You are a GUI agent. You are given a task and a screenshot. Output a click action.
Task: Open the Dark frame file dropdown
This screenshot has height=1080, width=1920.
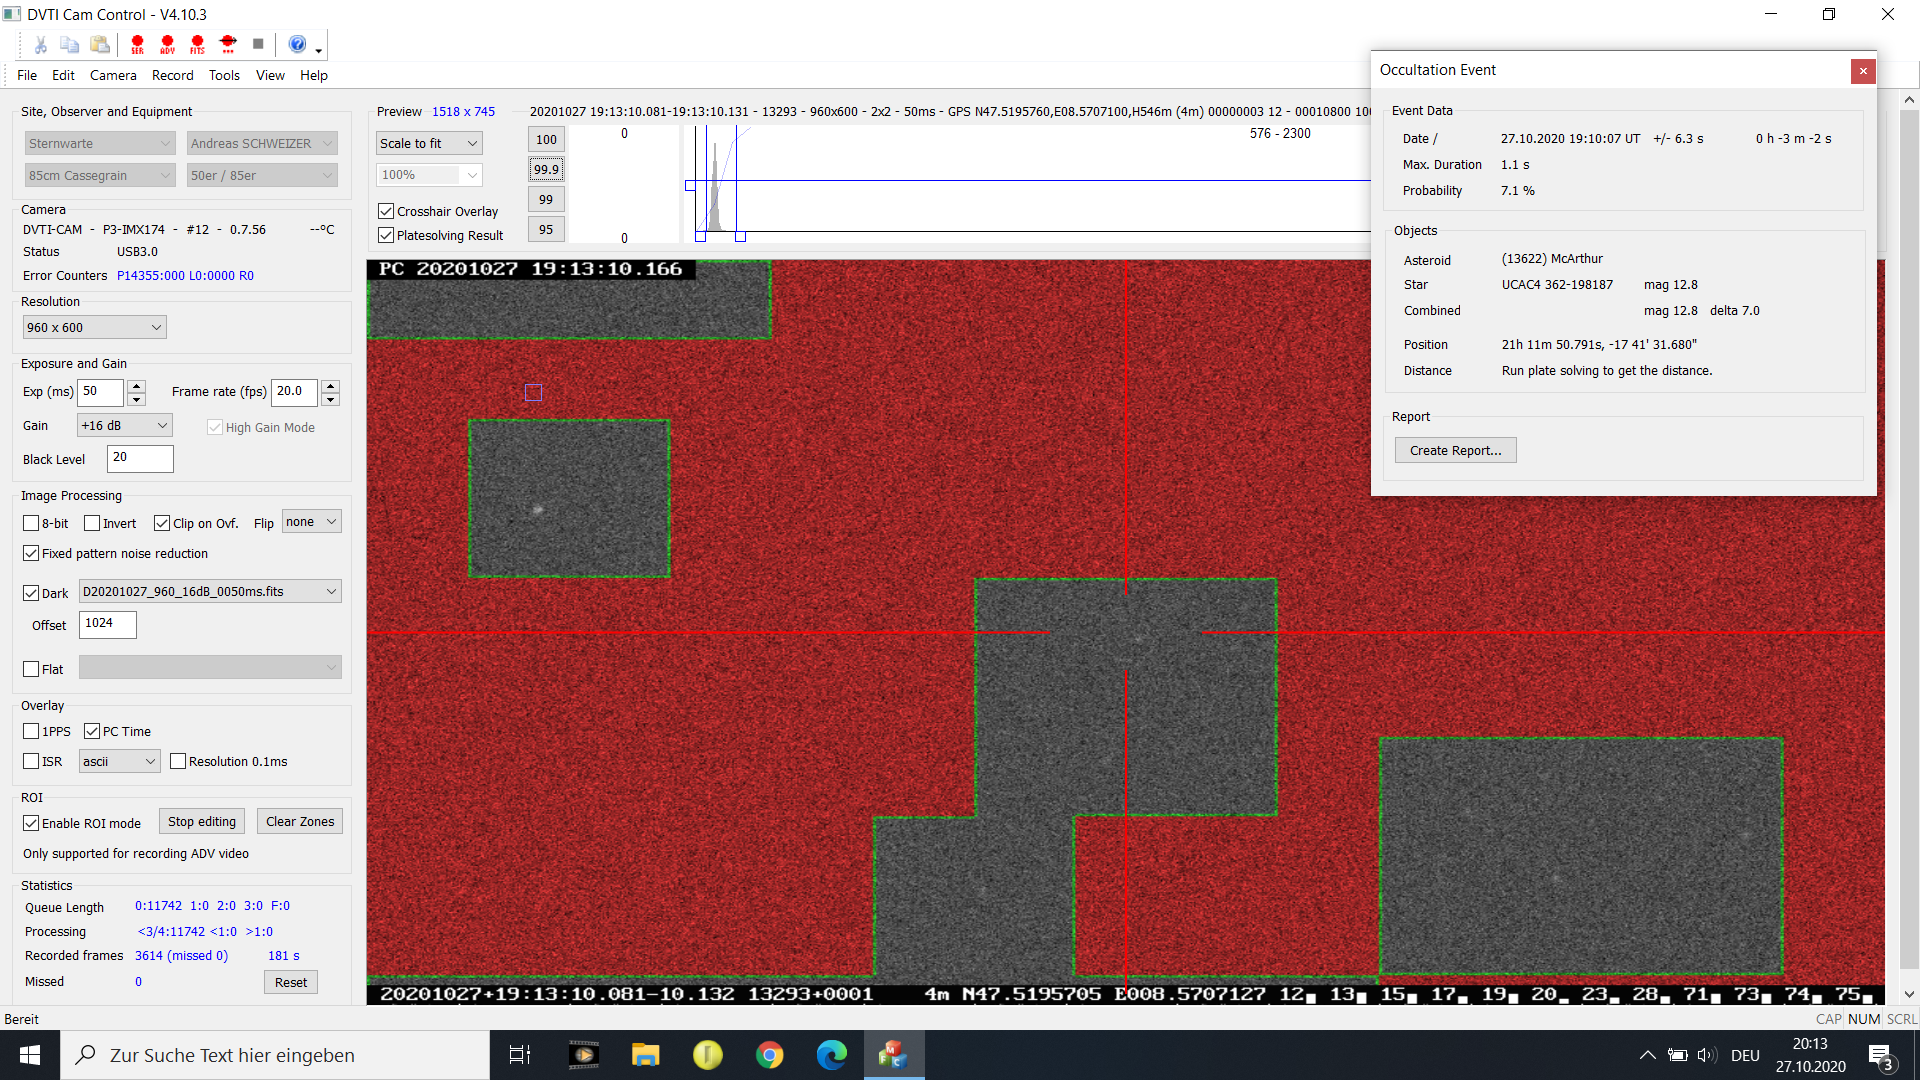pos(210,591)
